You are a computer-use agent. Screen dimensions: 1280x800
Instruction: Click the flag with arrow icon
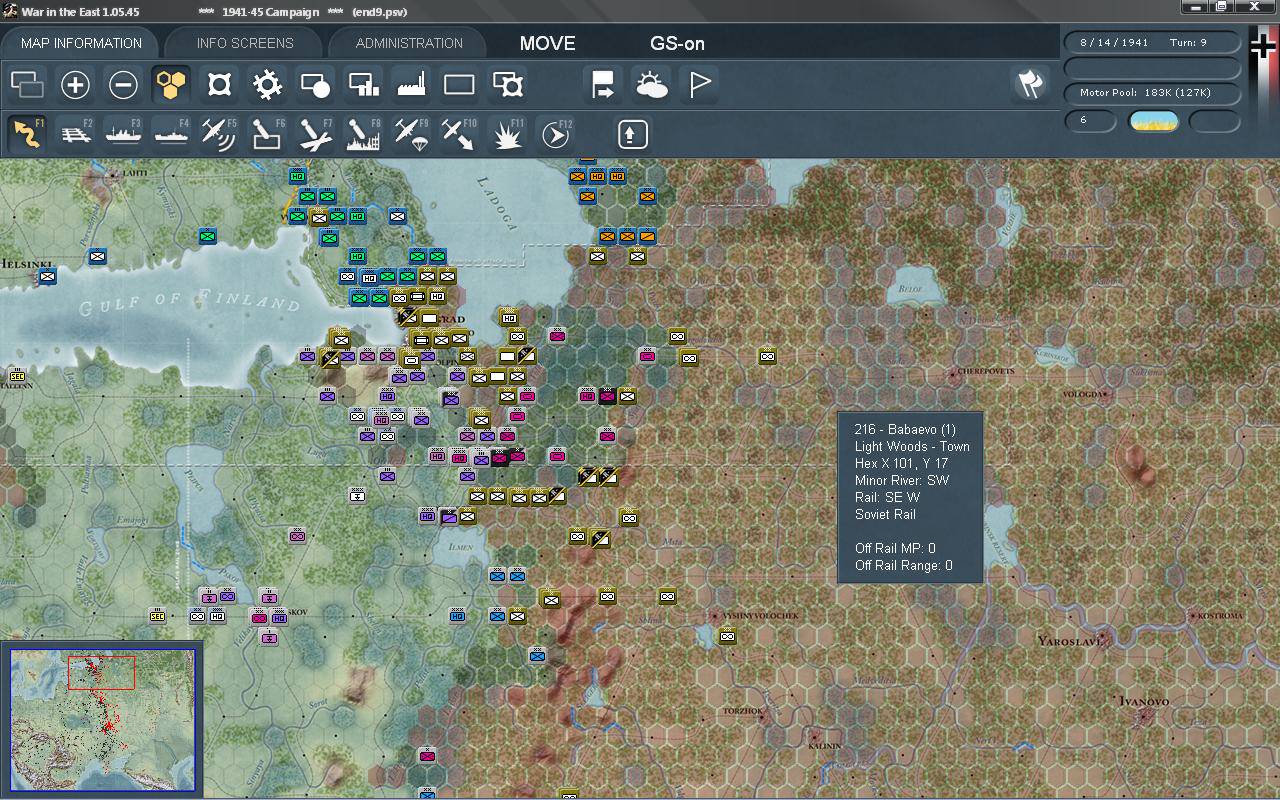603,85
